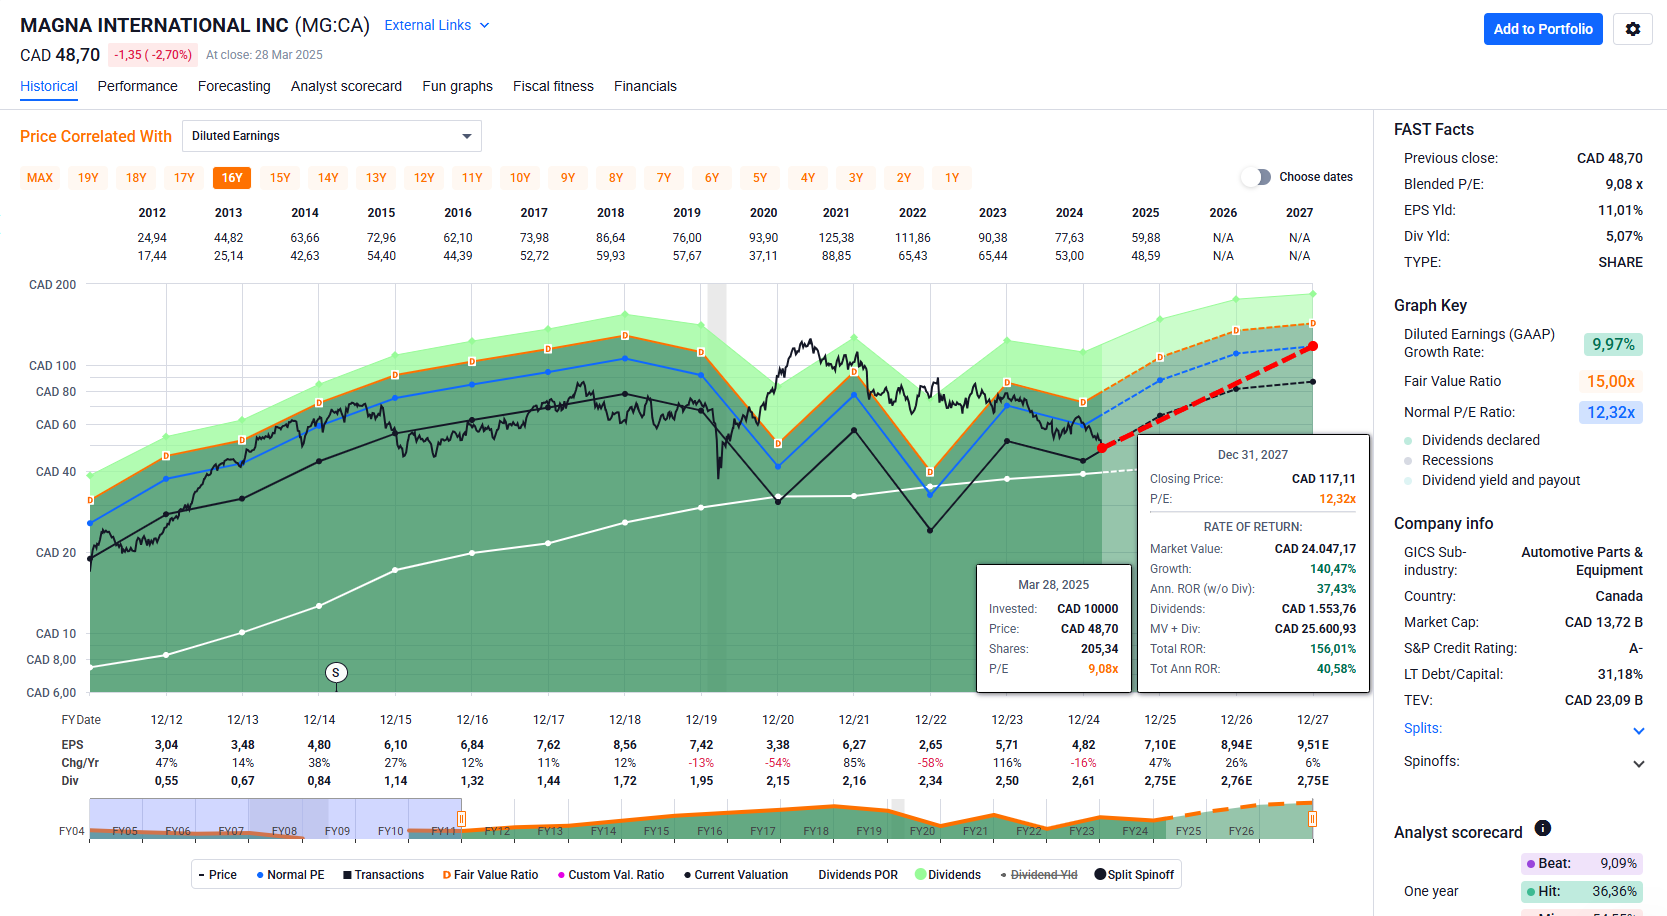Open the settings gear icon

click(x=1632, y=29)
